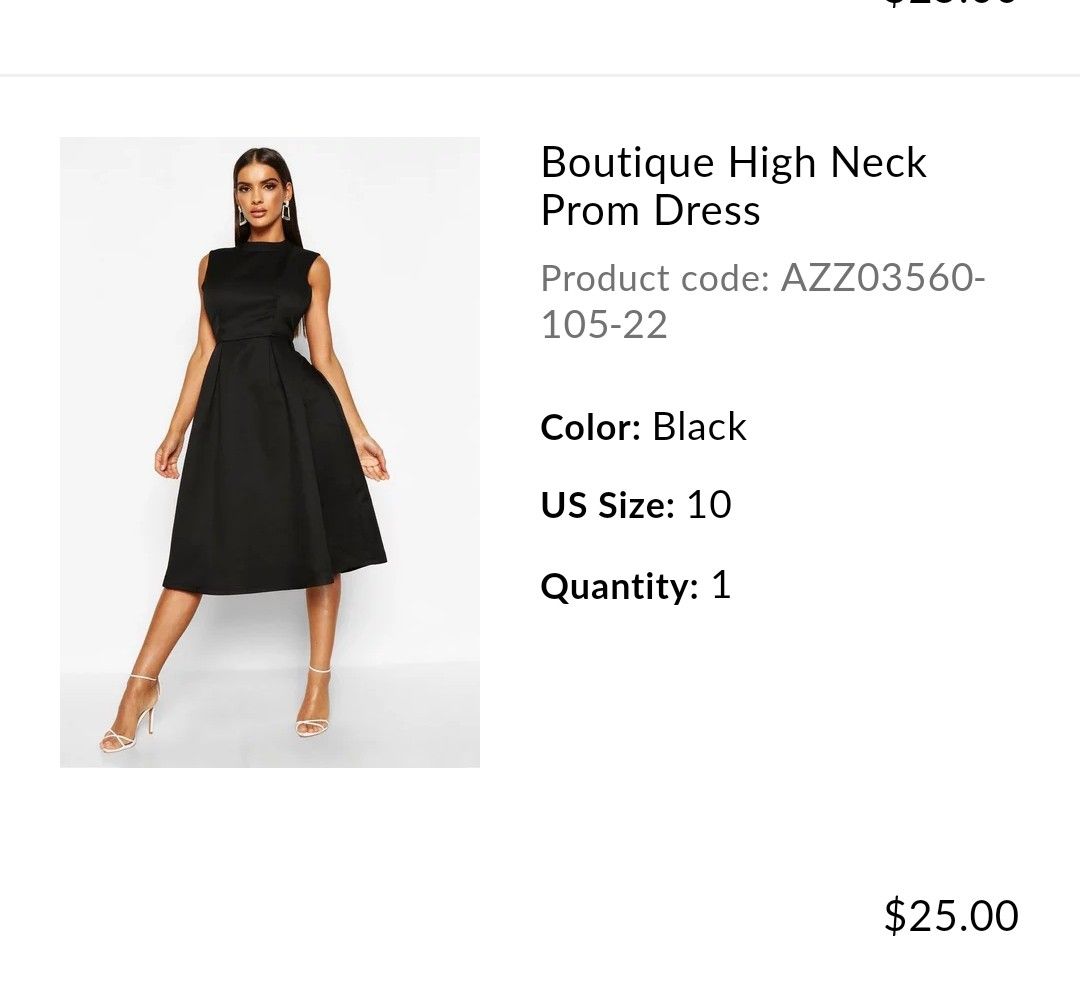
Task: Click the 'US Size:' label
Action: pos(607,506)
